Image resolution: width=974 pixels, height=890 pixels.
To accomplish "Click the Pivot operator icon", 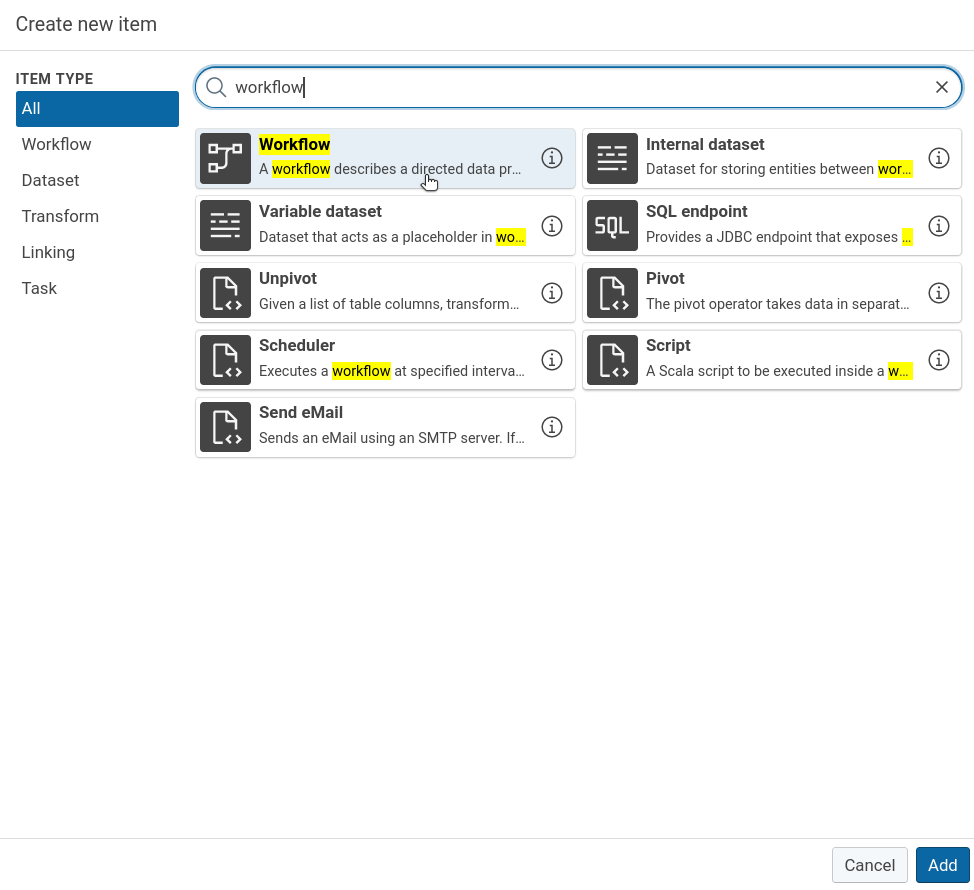I will tap(612, 292).
